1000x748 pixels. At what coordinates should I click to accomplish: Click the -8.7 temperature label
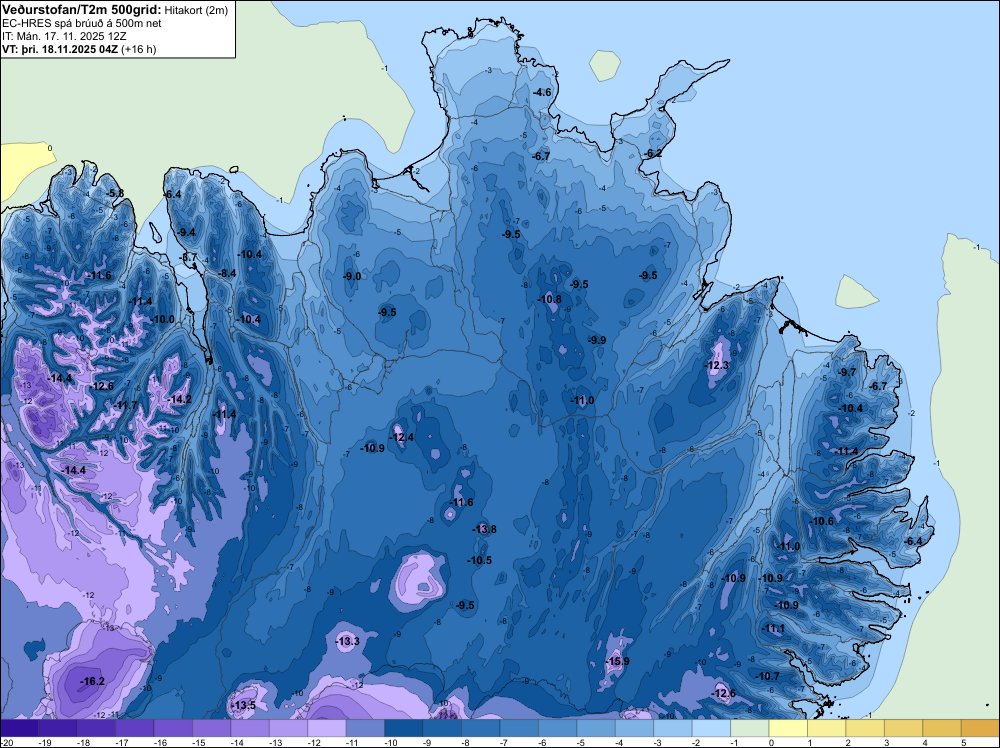coord(188,258)
